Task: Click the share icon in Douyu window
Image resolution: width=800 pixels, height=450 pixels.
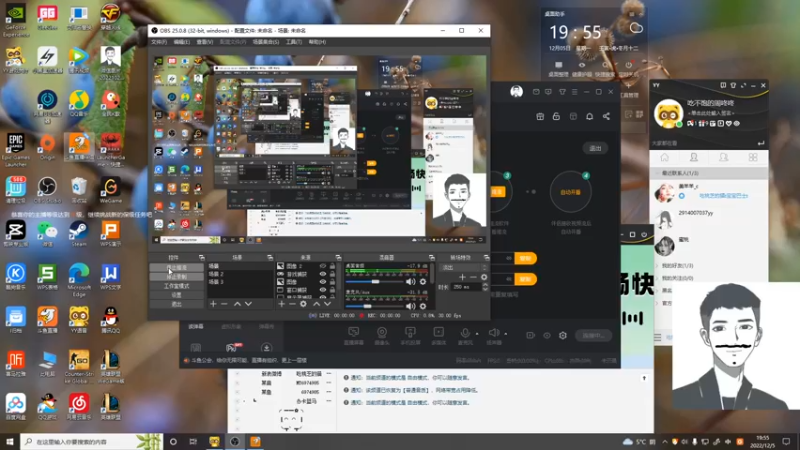Action: coord(606,116)
